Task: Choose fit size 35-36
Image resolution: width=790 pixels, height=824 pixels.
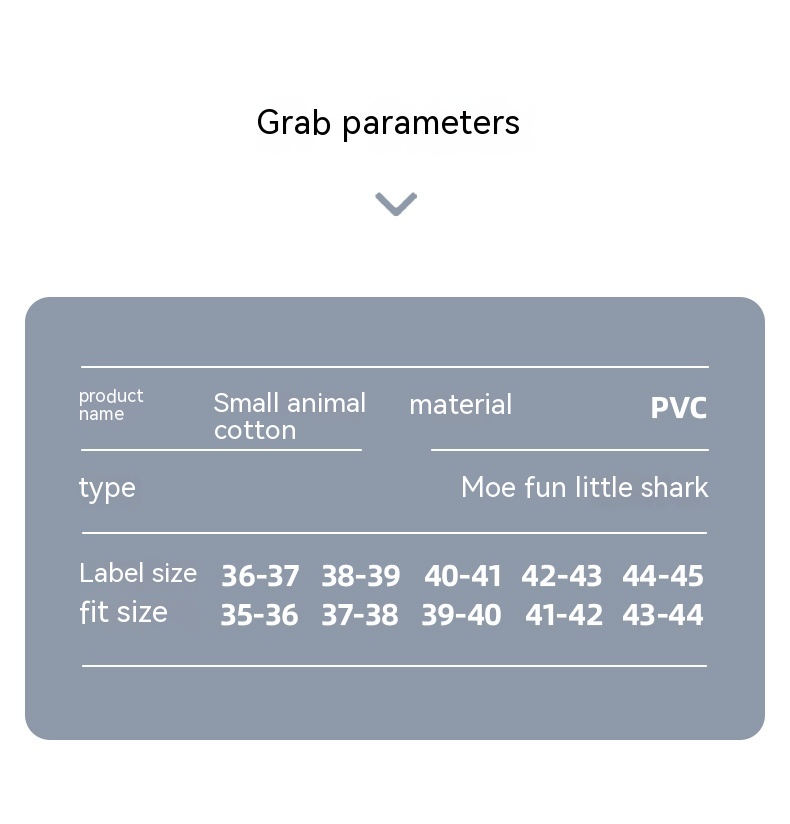Action: [x=259, y=615]
